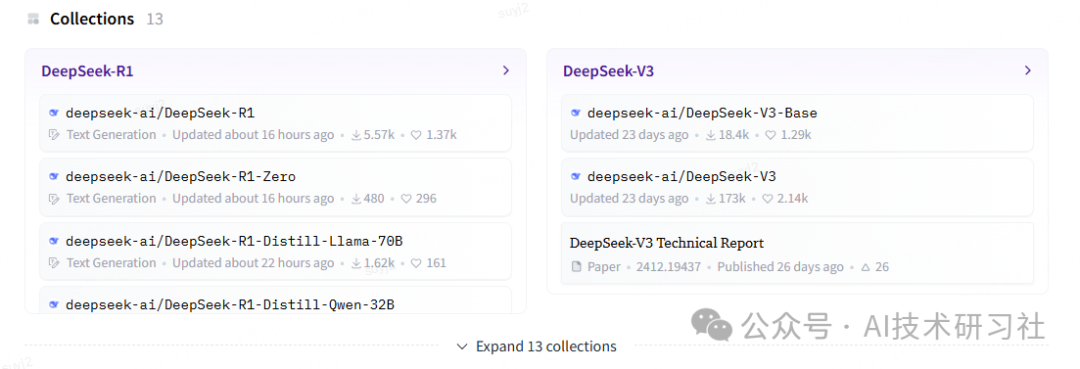The image size is (1080, 369).
Task: Click the whale icon beside deepseek-ai/DeepSeek-R1
Action: click(x=54, y=113)
